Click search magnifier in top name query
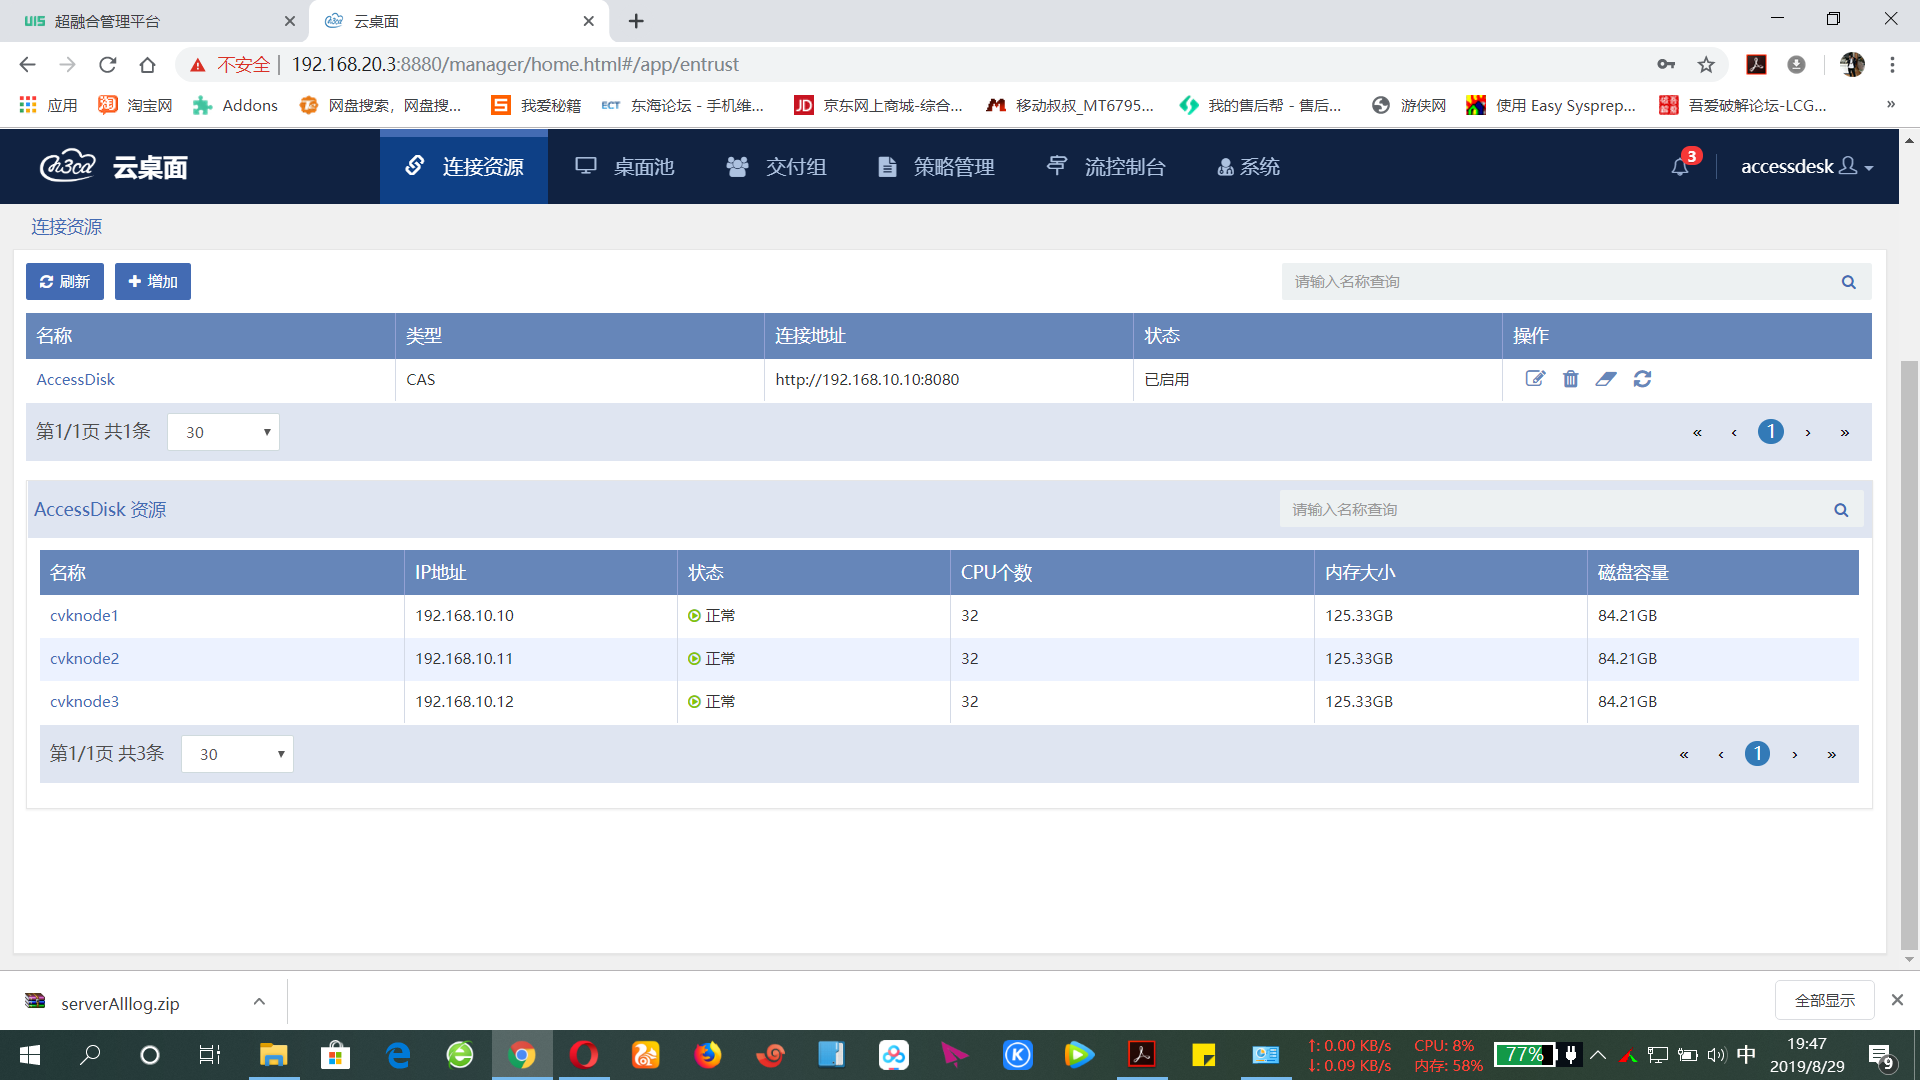The width and height of the screenshot is (1920, 1080). 1849,282
